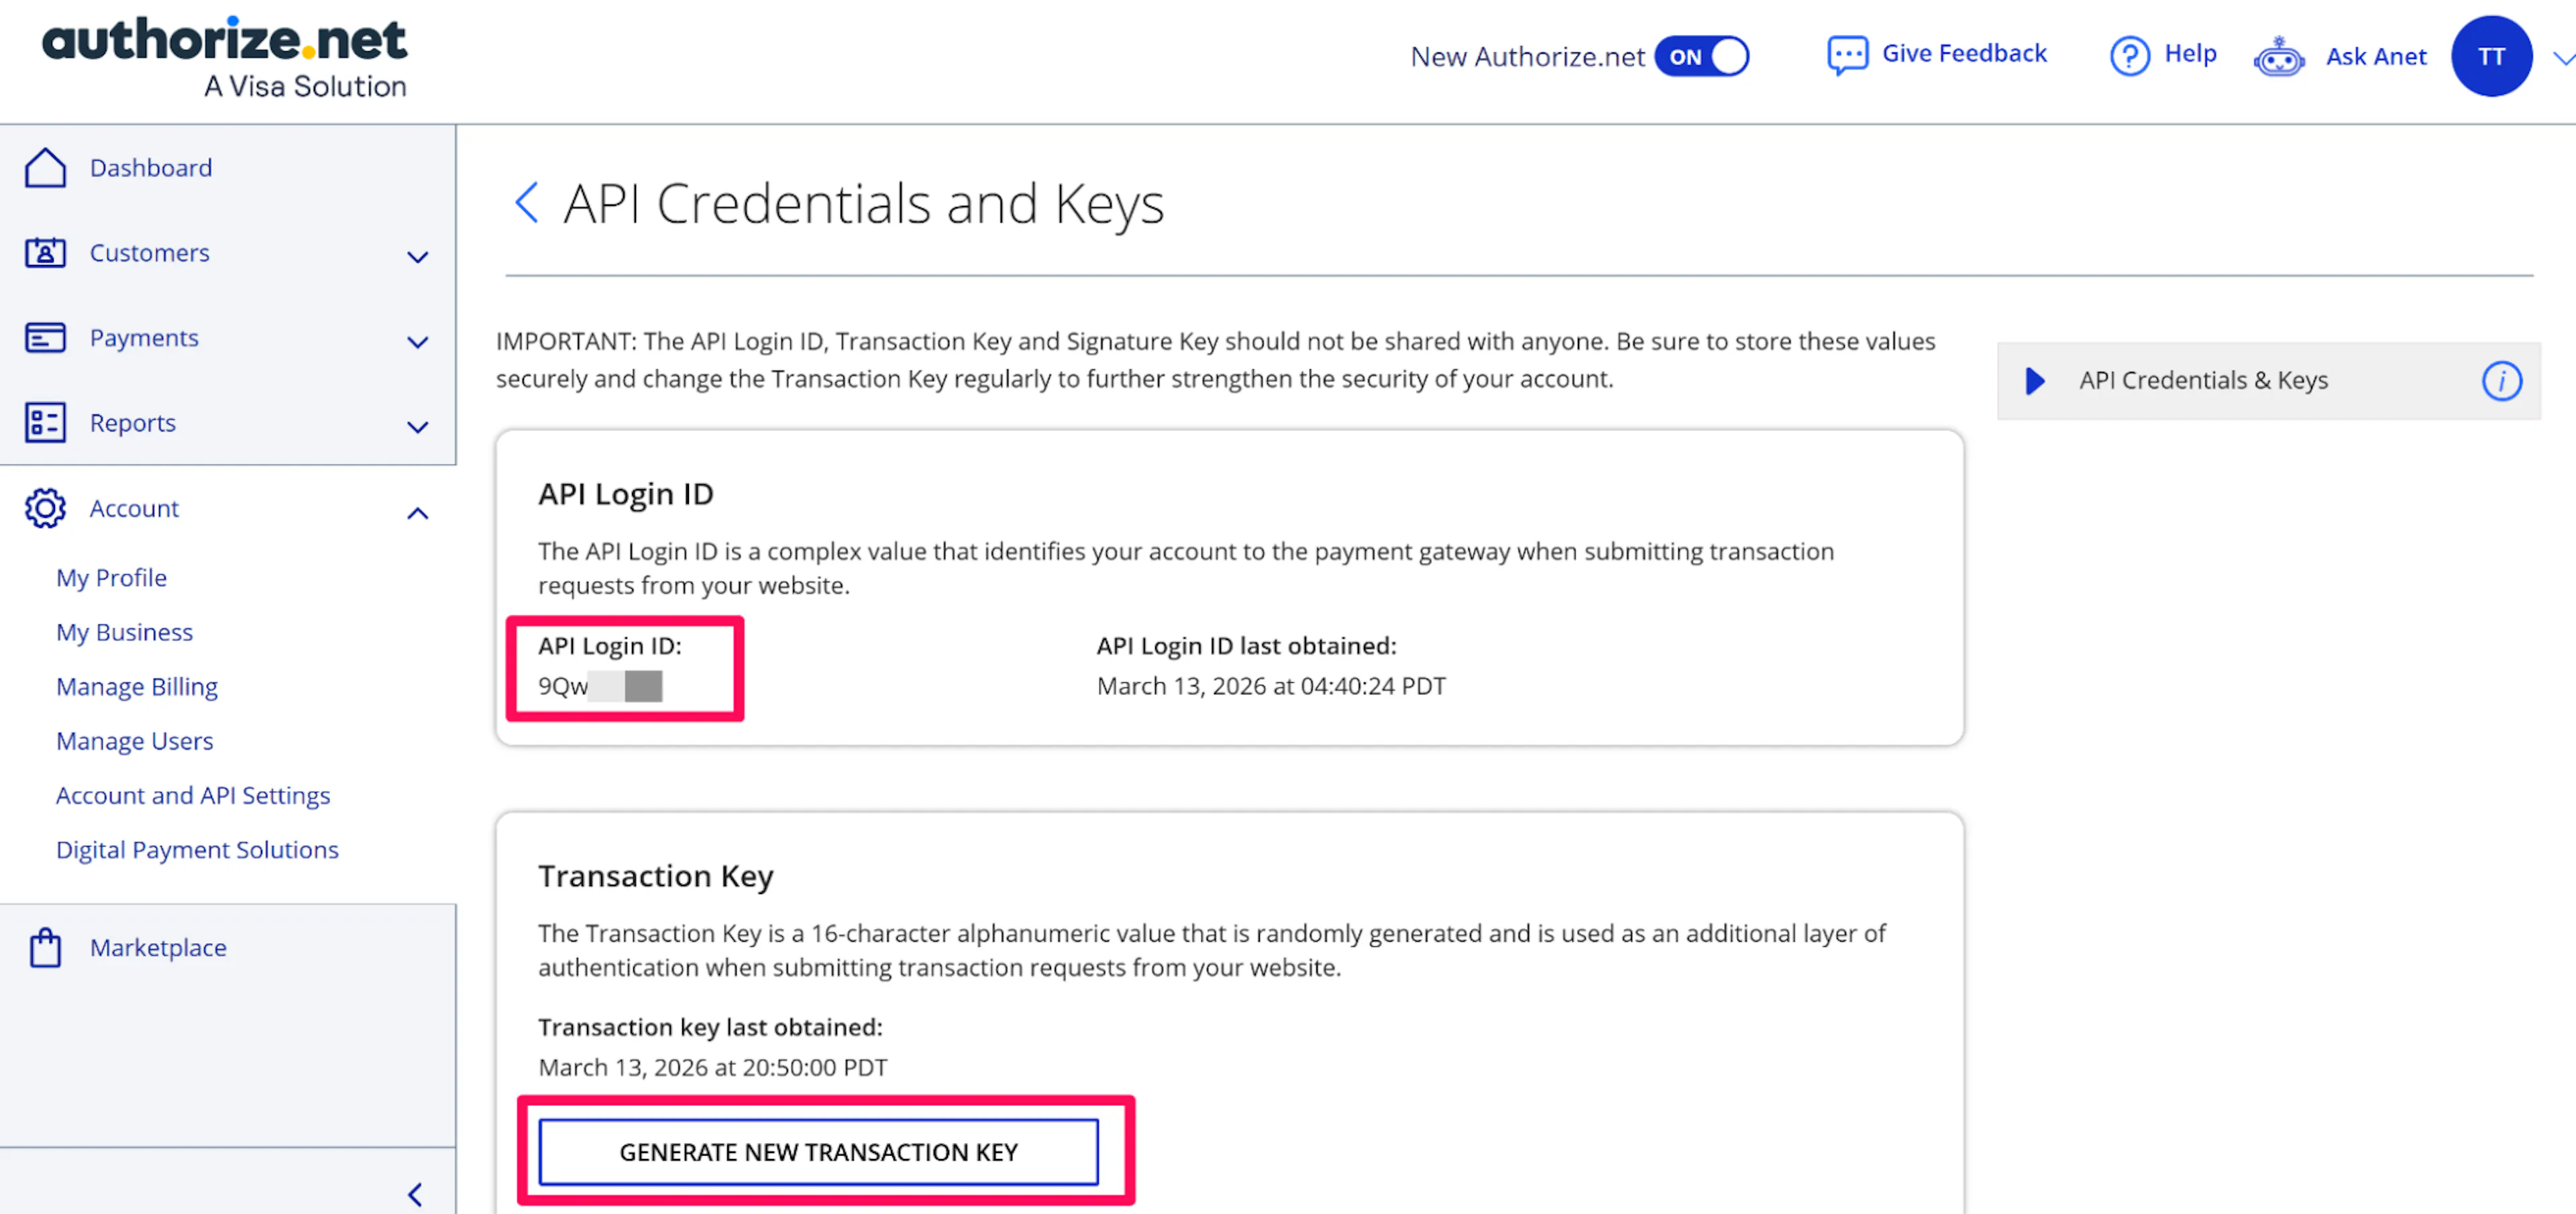Image resolution: width=2576 pixels, height=1214 pixels.
Task: Click the masked API Login ID value
Action: click(x=600, y=686)
